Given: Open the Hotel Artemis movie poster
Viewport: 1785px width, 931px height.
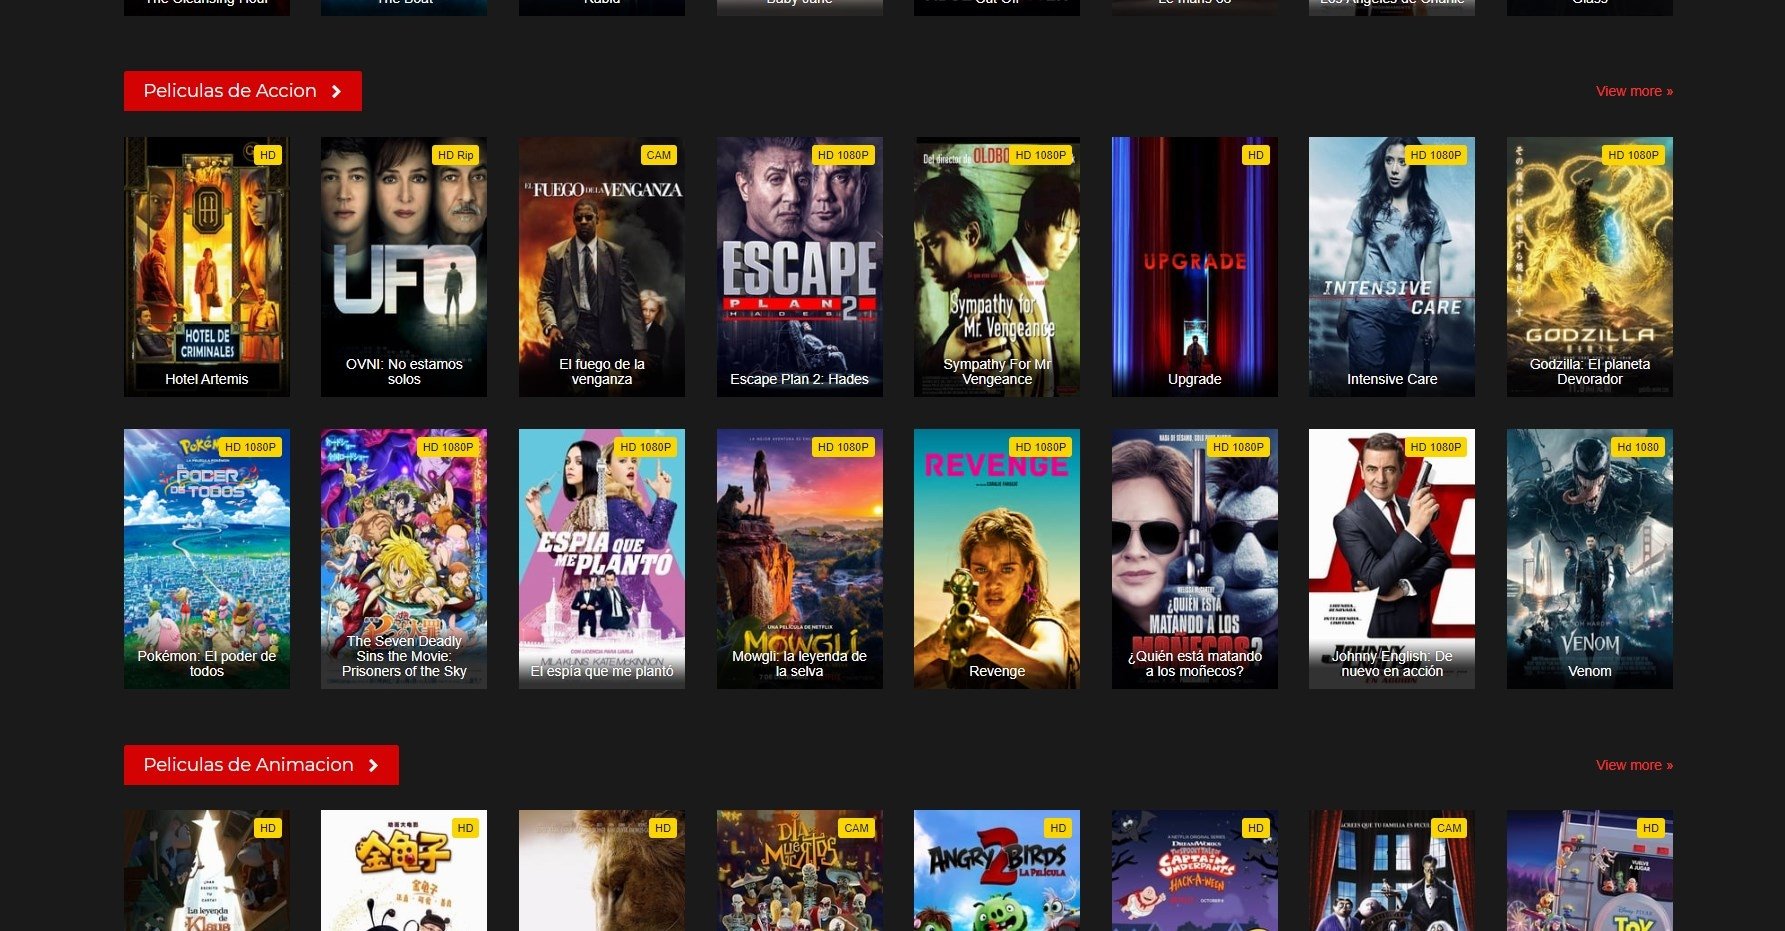Looking at the screenshot, I should (x=207, y=267).
